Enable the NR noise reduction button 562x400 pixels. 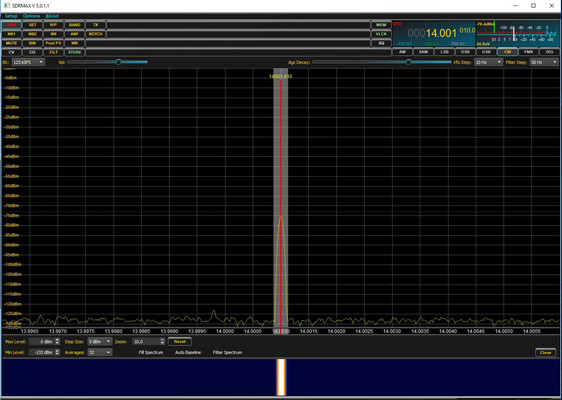53,34
